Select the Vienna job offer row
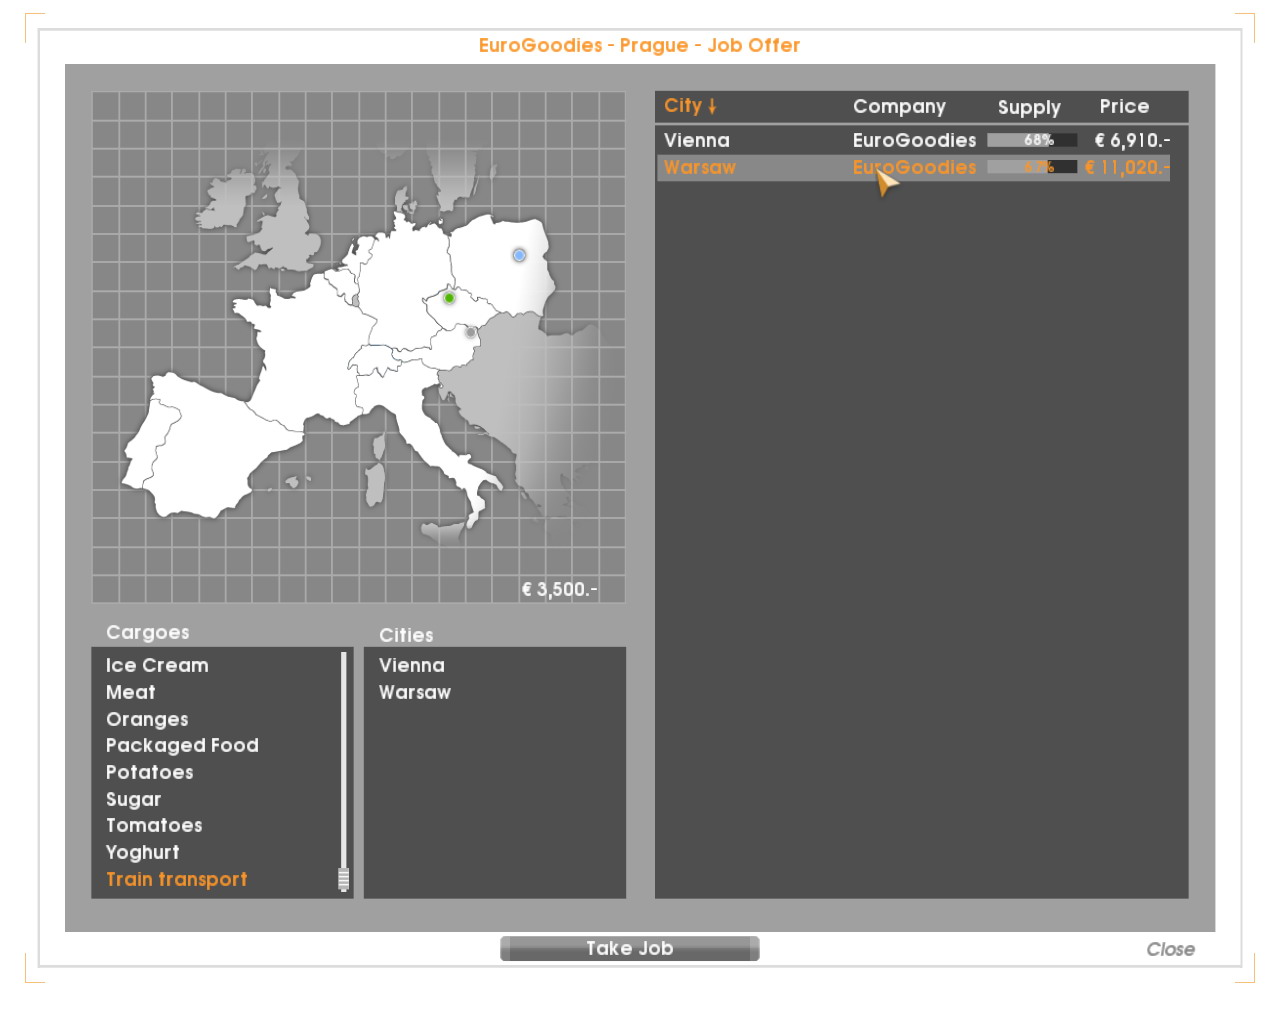Screen dimensions: 1280x1024 click(697, 141)
